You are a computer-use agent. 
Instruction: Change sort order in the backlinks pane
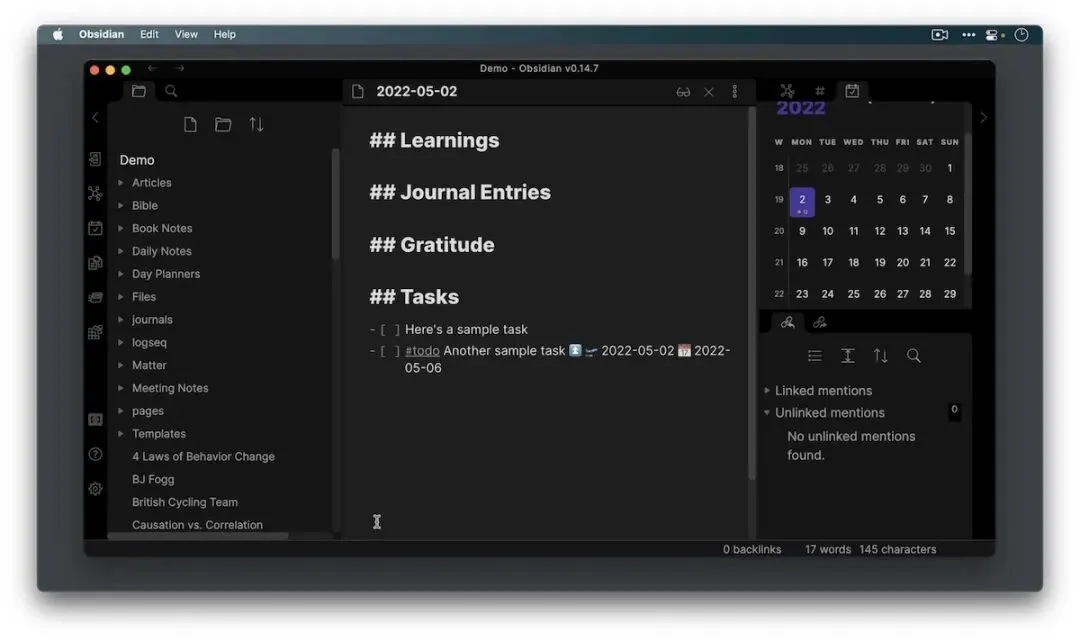pyautogui.click(x=881, y=355)
